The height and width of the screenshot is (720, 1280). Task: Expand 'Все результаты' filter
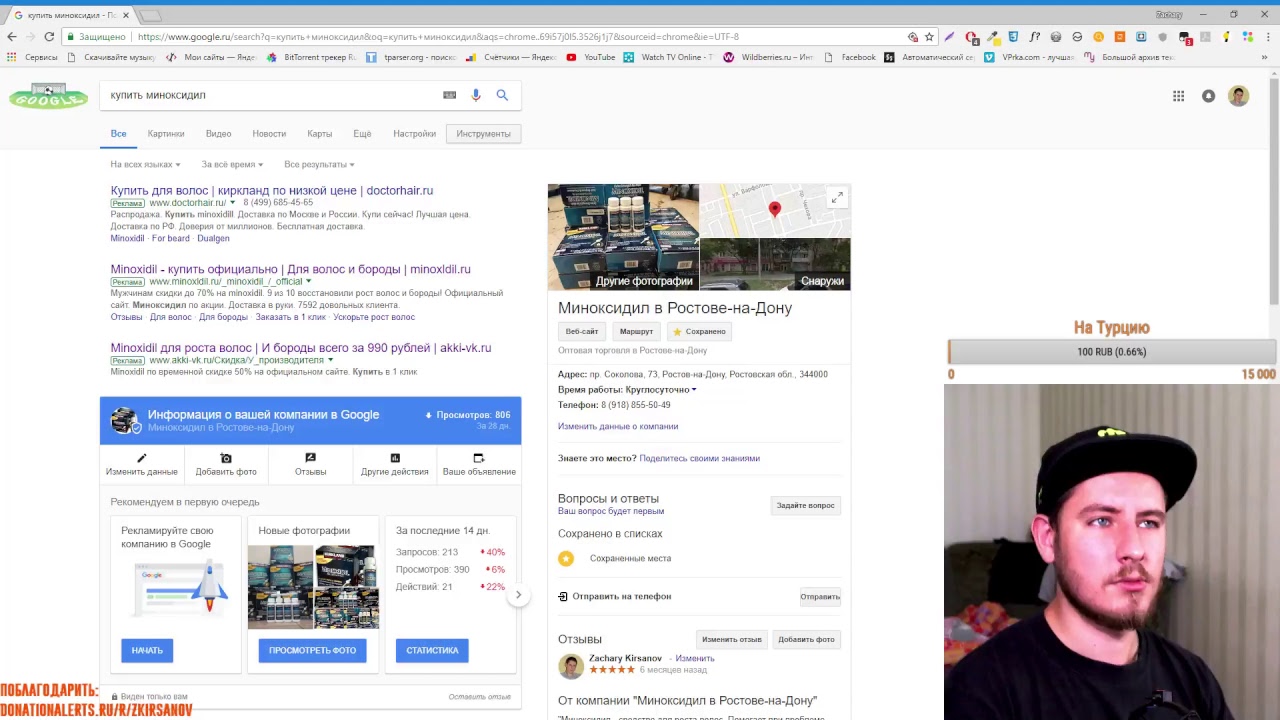click(319, 164)
